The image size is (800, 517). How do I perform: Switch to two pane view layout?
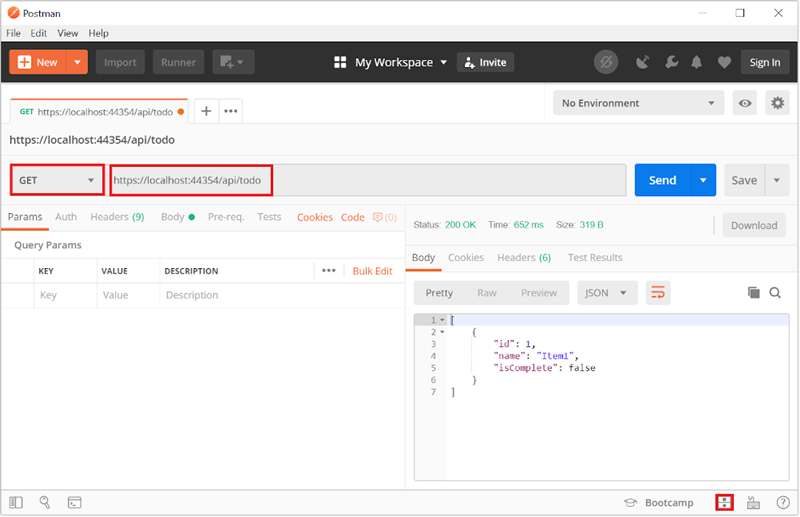(724, 502)
